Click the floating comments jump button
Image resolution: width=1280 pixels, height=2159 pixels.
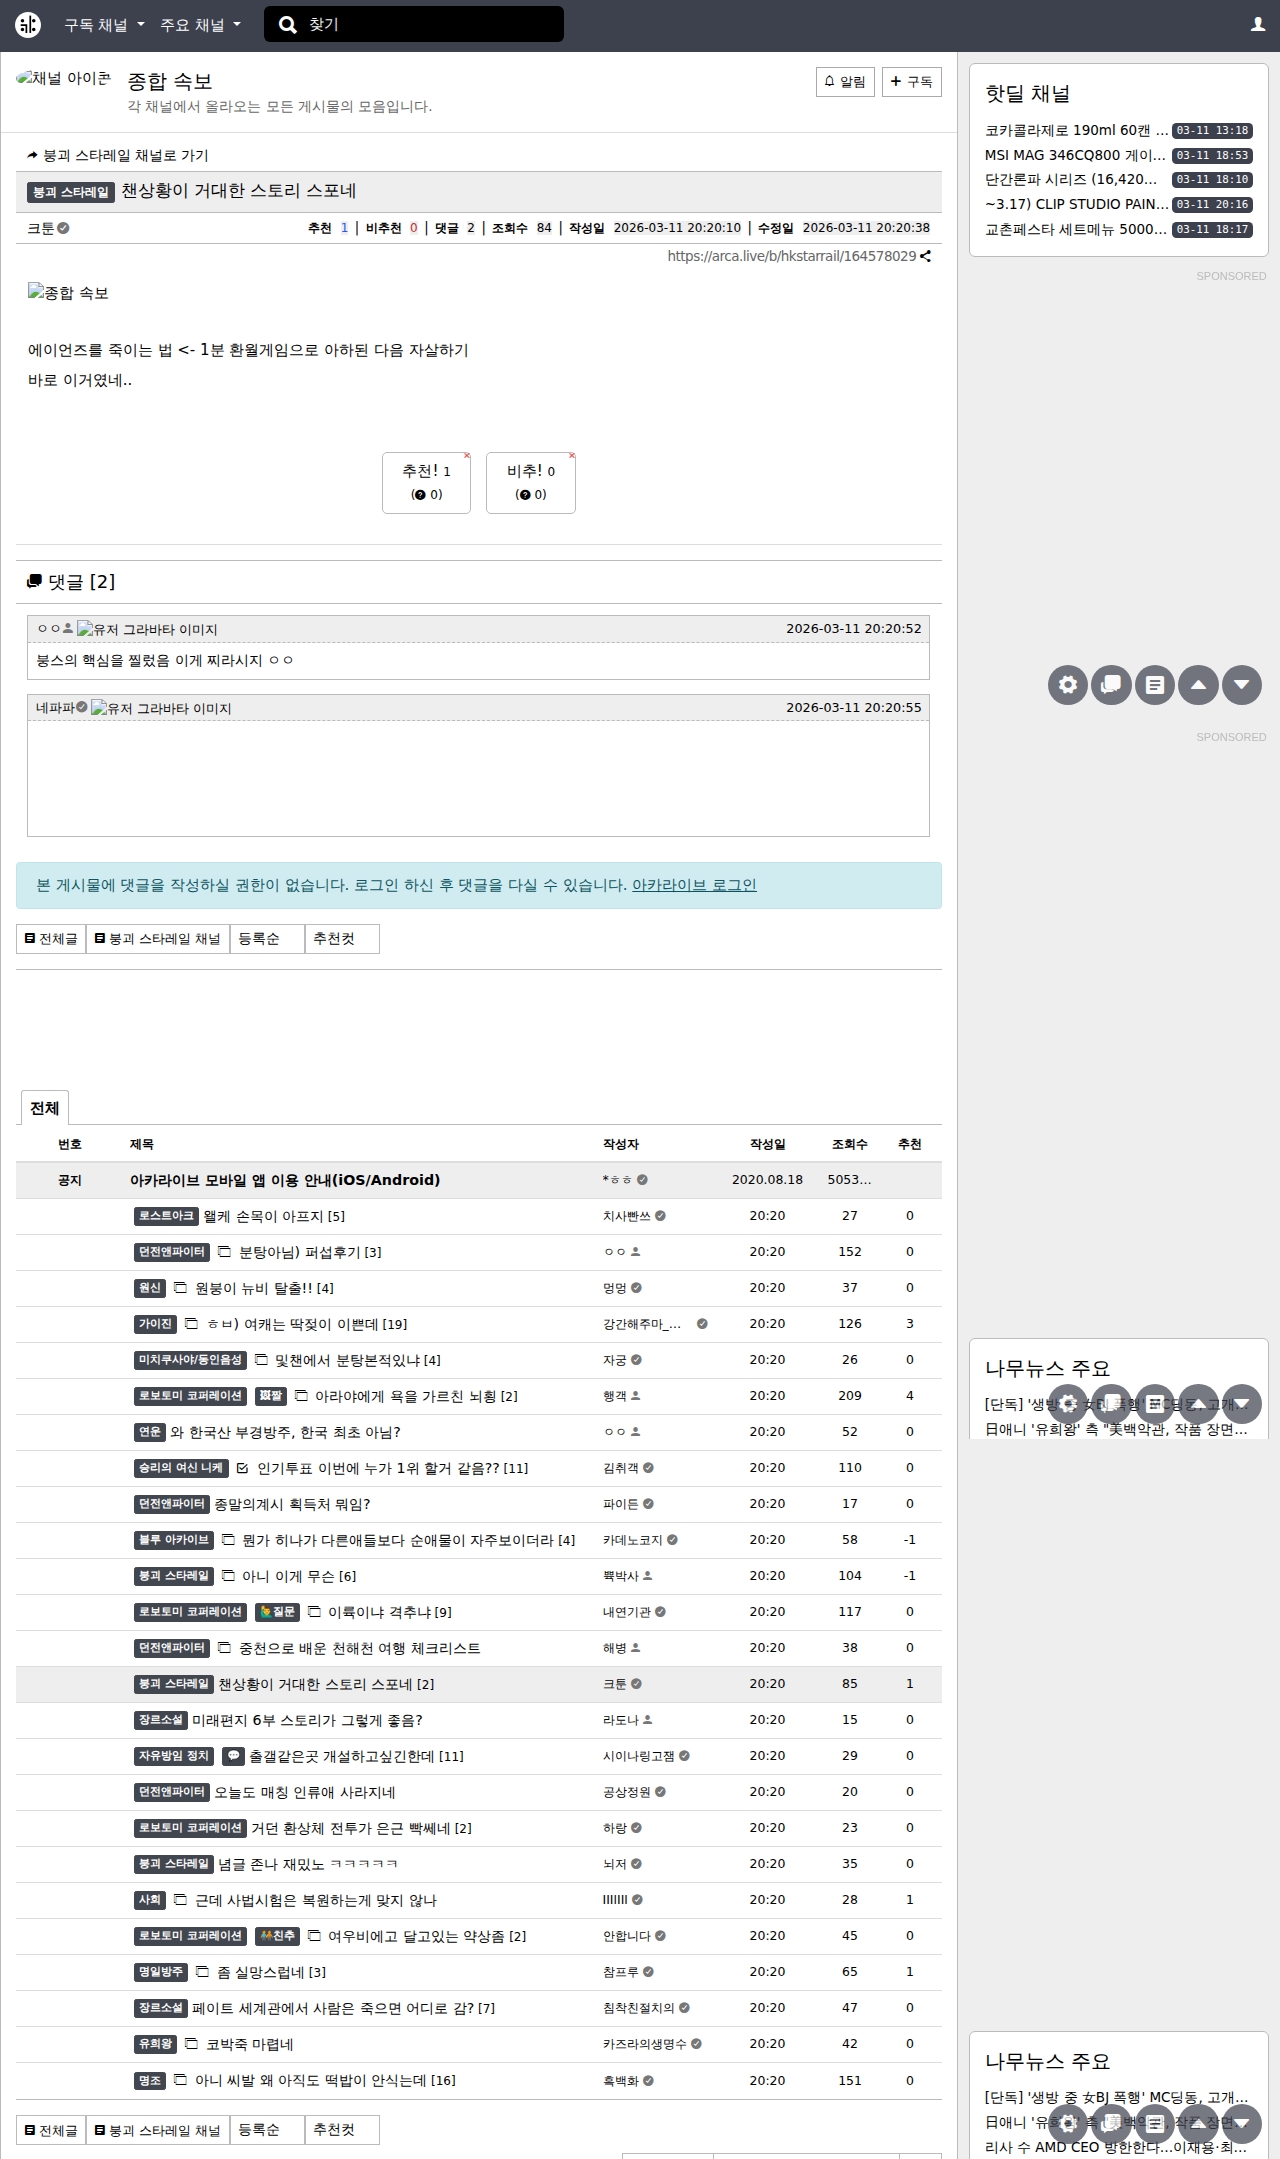point(1111,685)
